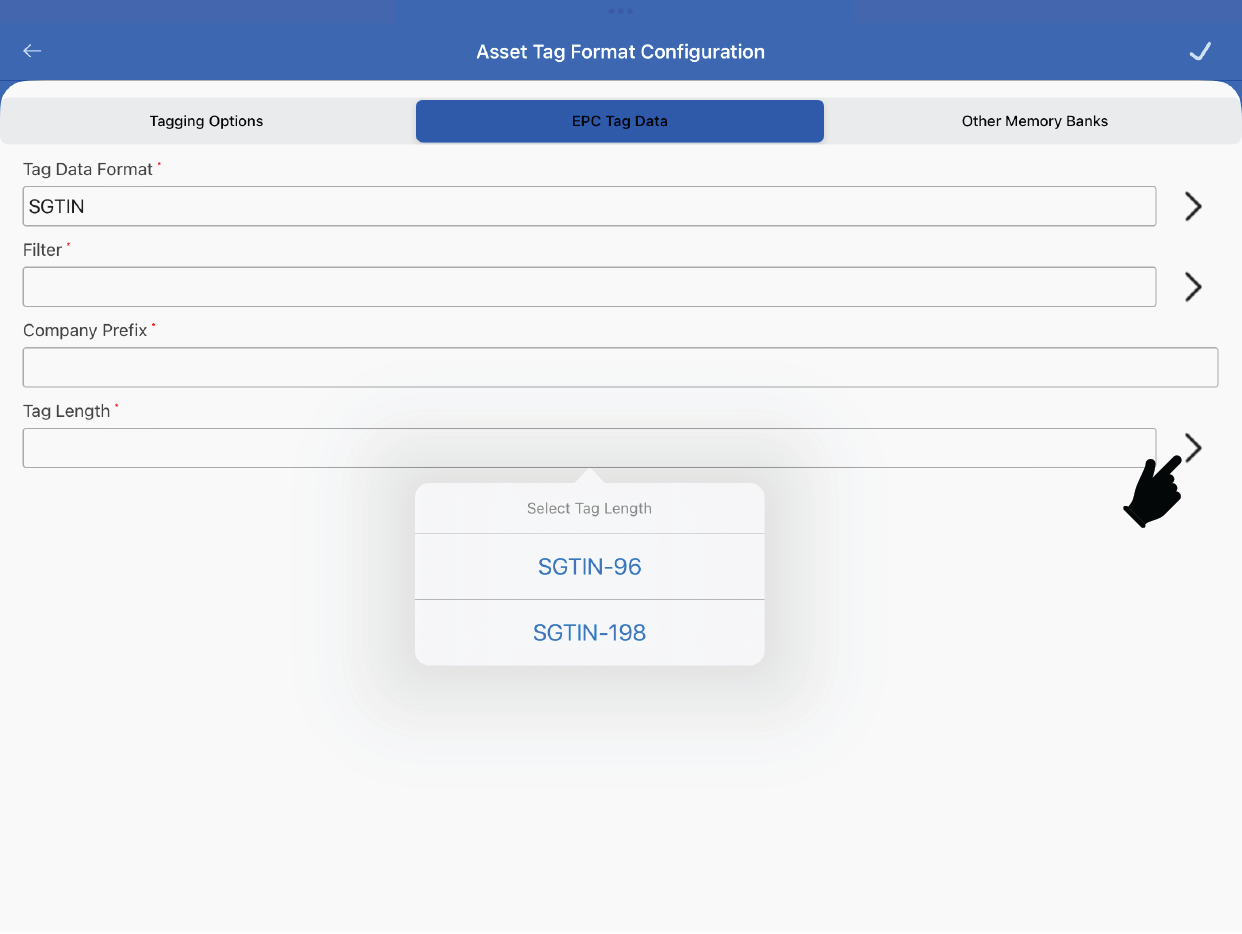Open the Other Memory Banks tab
1242x934 pixels.
click(1034, 121)
